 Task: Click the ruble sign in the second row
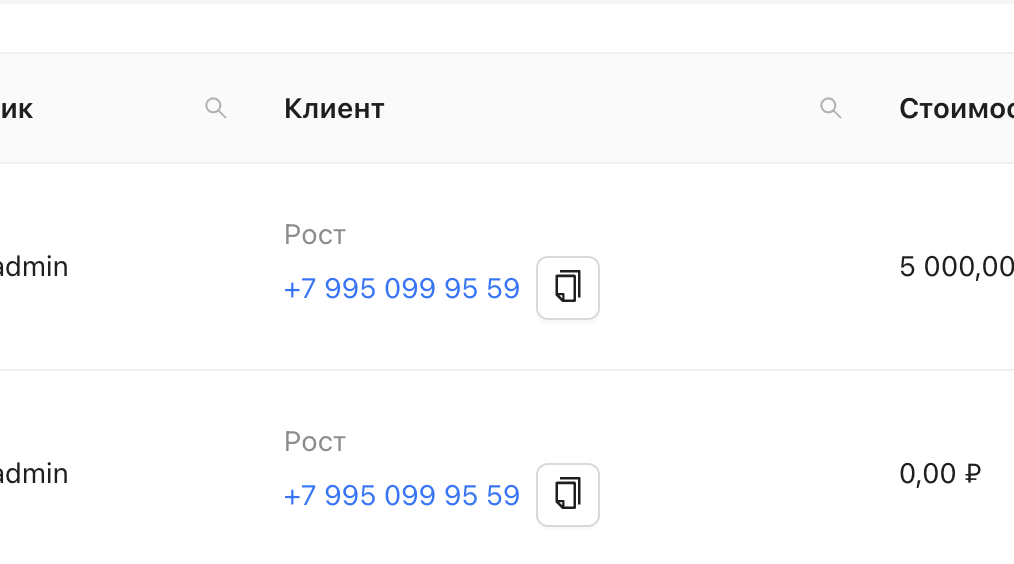tap(973, 474)
